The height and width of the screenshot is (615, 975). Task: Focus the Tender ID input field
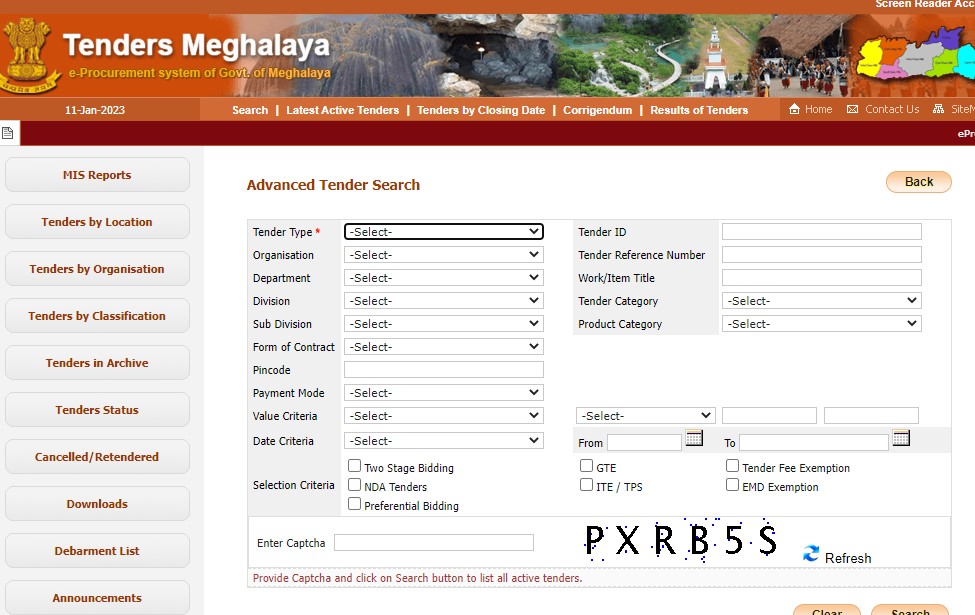coord(821,232)
